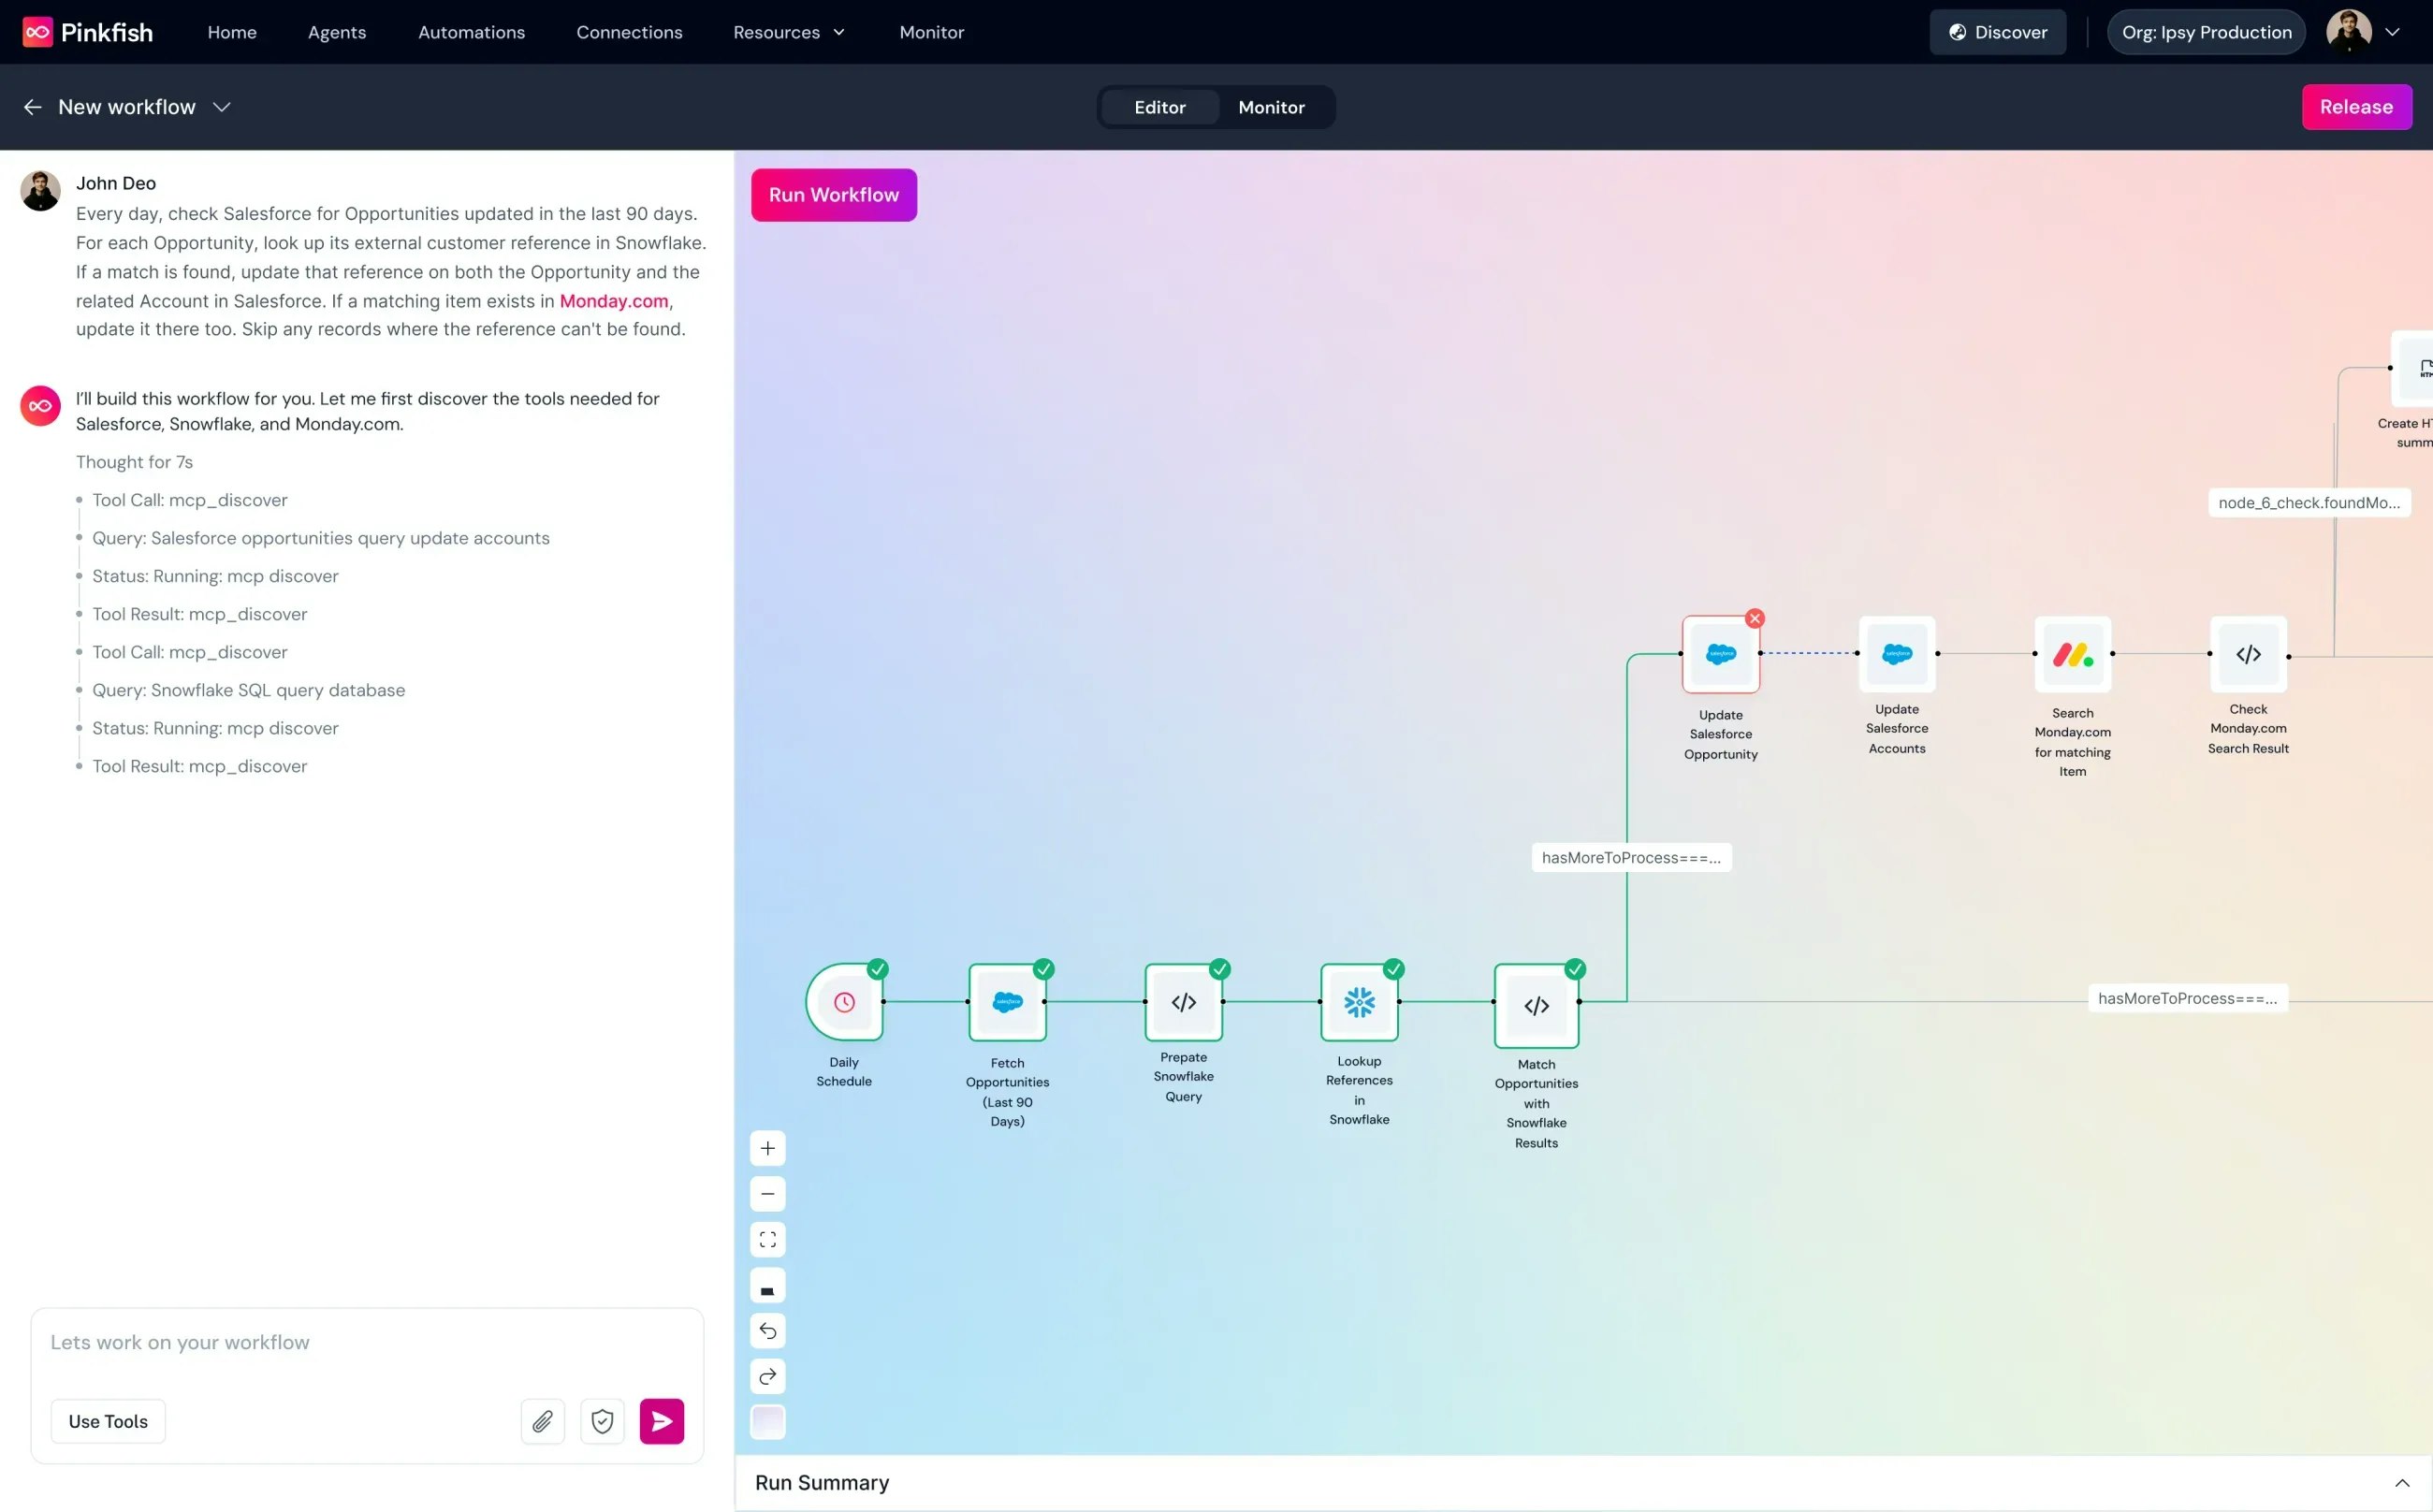The width and height of the screenshot is (2433, 1512).
Task: Zoom out of the workflow canvas
Action: point(767,1193)
